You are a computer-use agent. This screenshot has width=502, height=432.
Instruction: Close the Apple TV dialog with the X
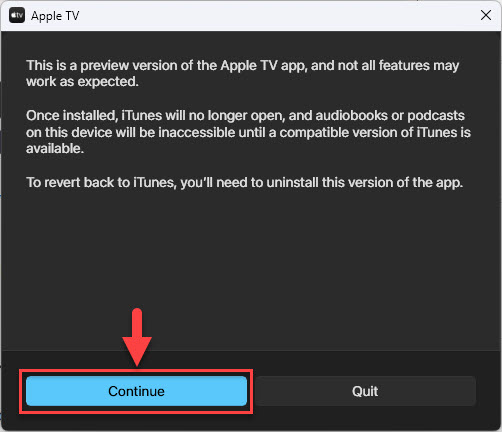pos(486,15)
